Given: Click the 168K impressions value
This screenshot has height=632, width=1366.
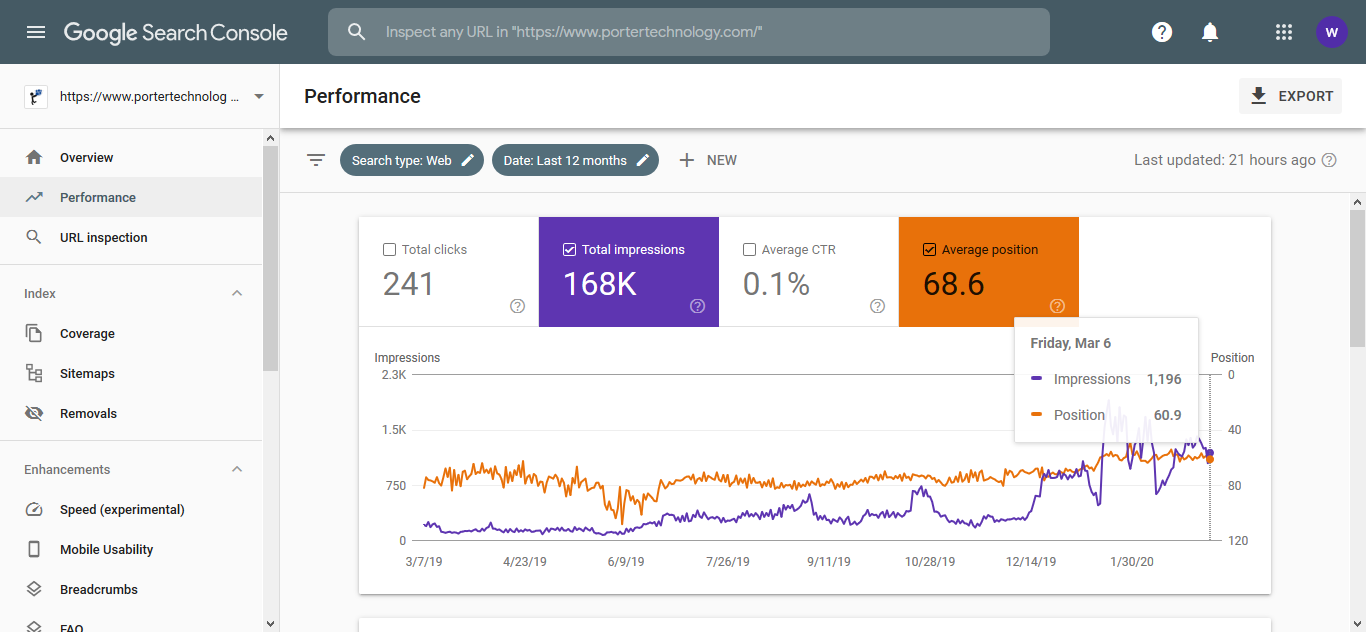Looking at the screenshot, I should point(600,284).
